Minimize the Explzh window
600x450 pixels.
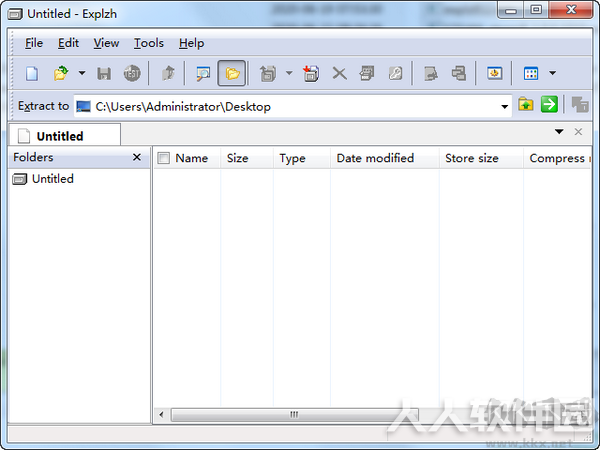[510, 10]
